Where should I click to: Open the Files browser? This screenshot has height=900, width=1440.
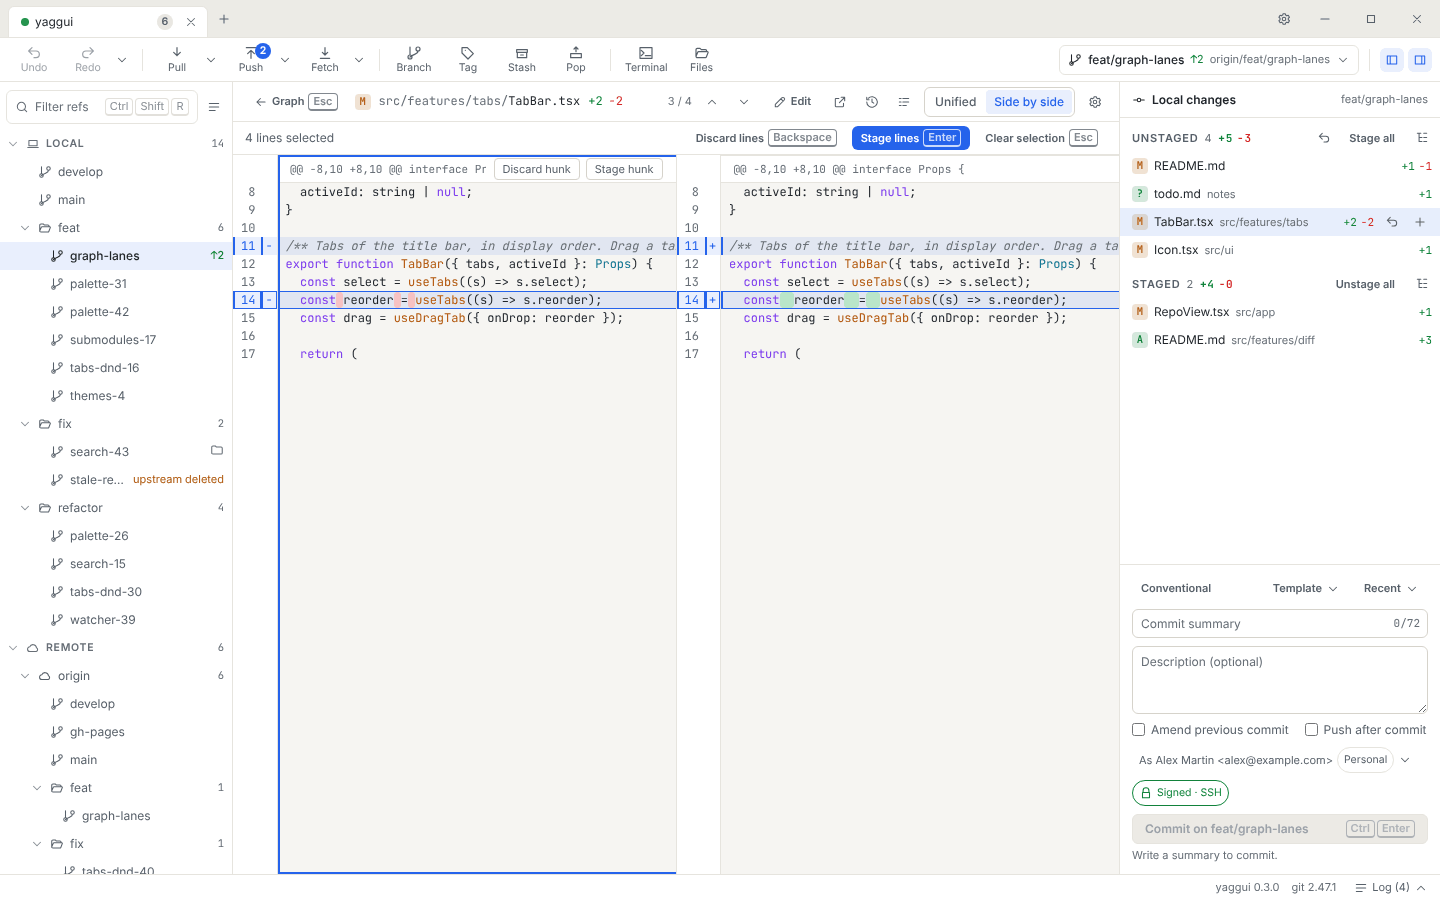point(702,59)
